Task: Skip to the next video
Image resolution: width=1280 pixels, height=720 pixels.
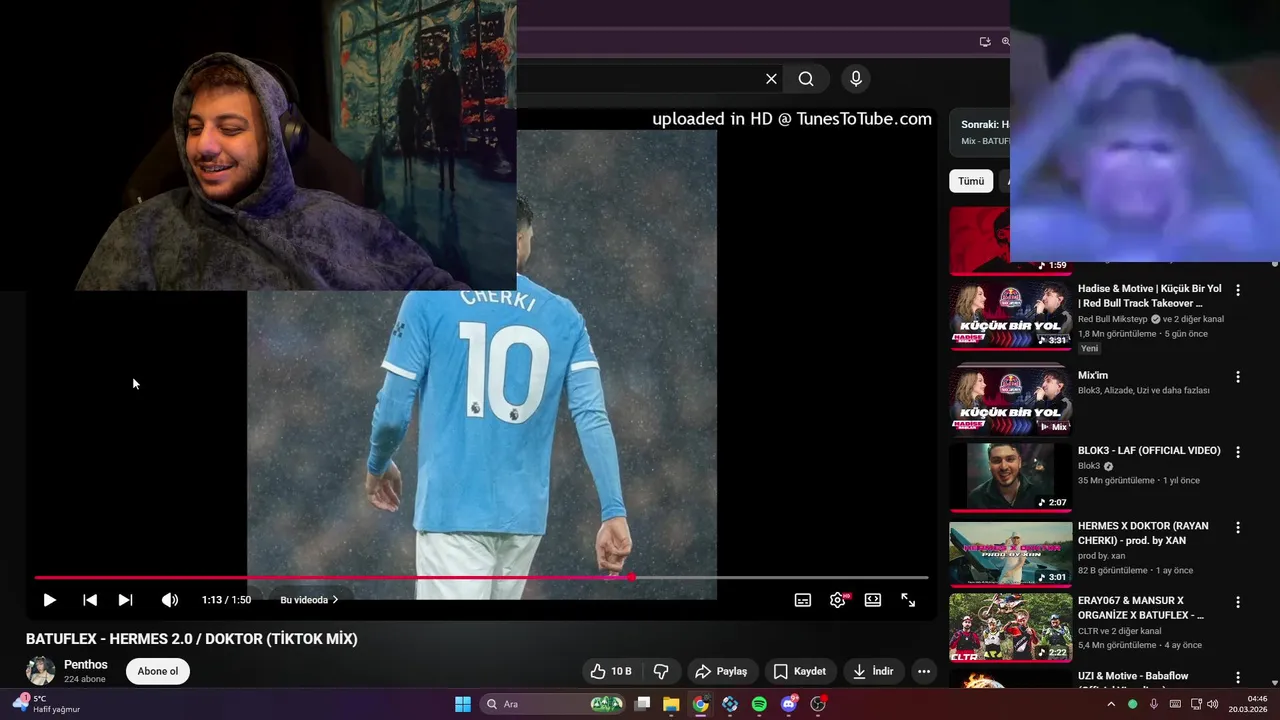Action: click(125, 600)
